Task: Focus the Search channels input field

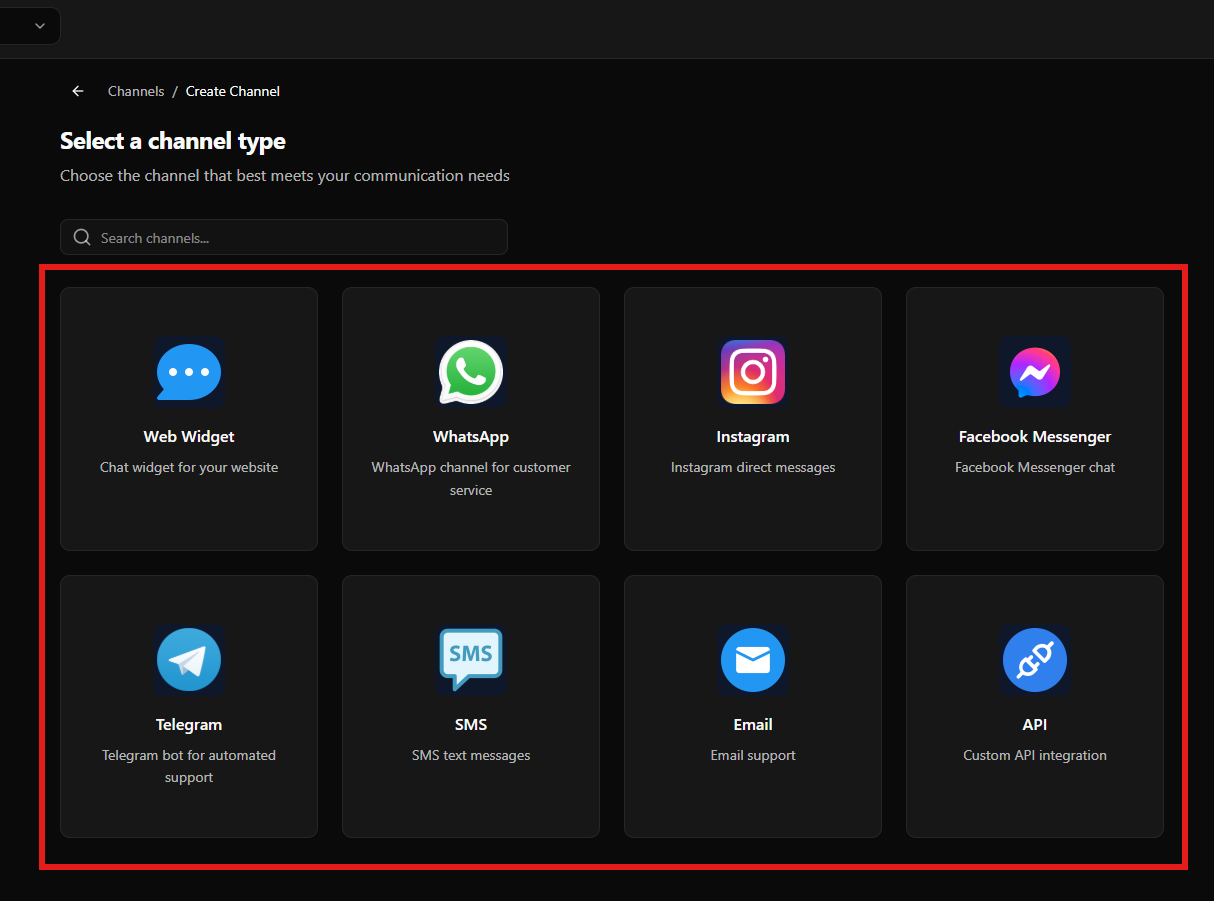Action: click(284, 237)
